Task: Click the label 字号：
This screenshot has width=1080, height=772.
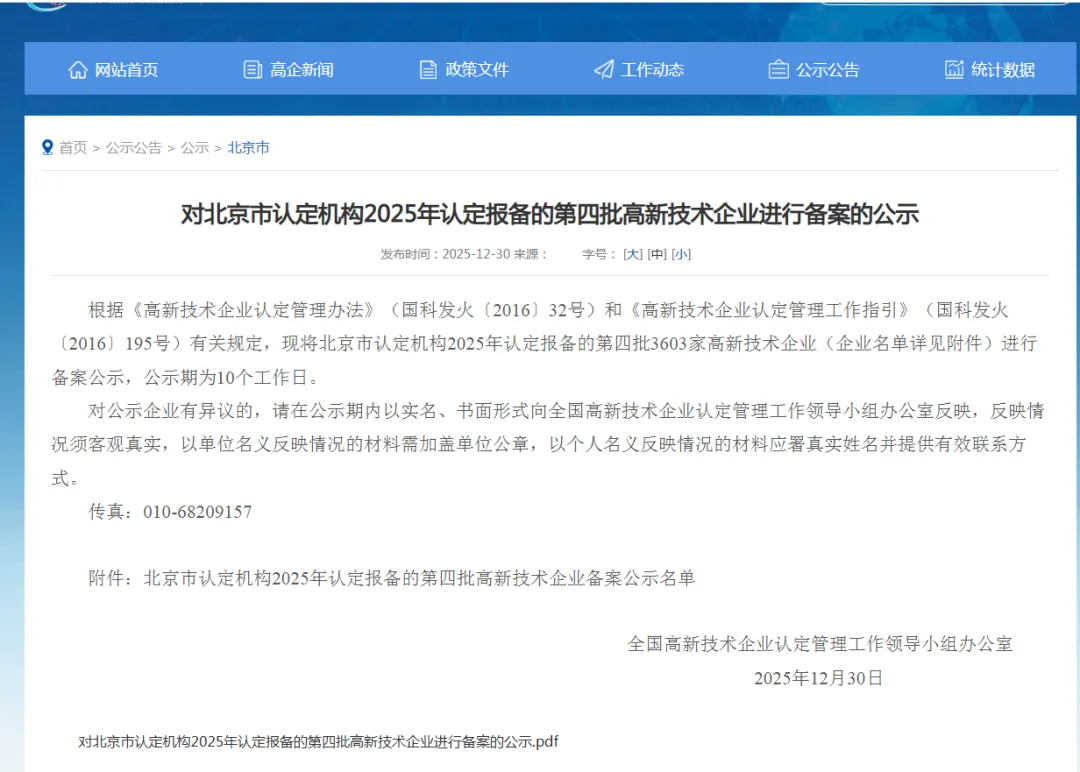Action: pos(599,254)
